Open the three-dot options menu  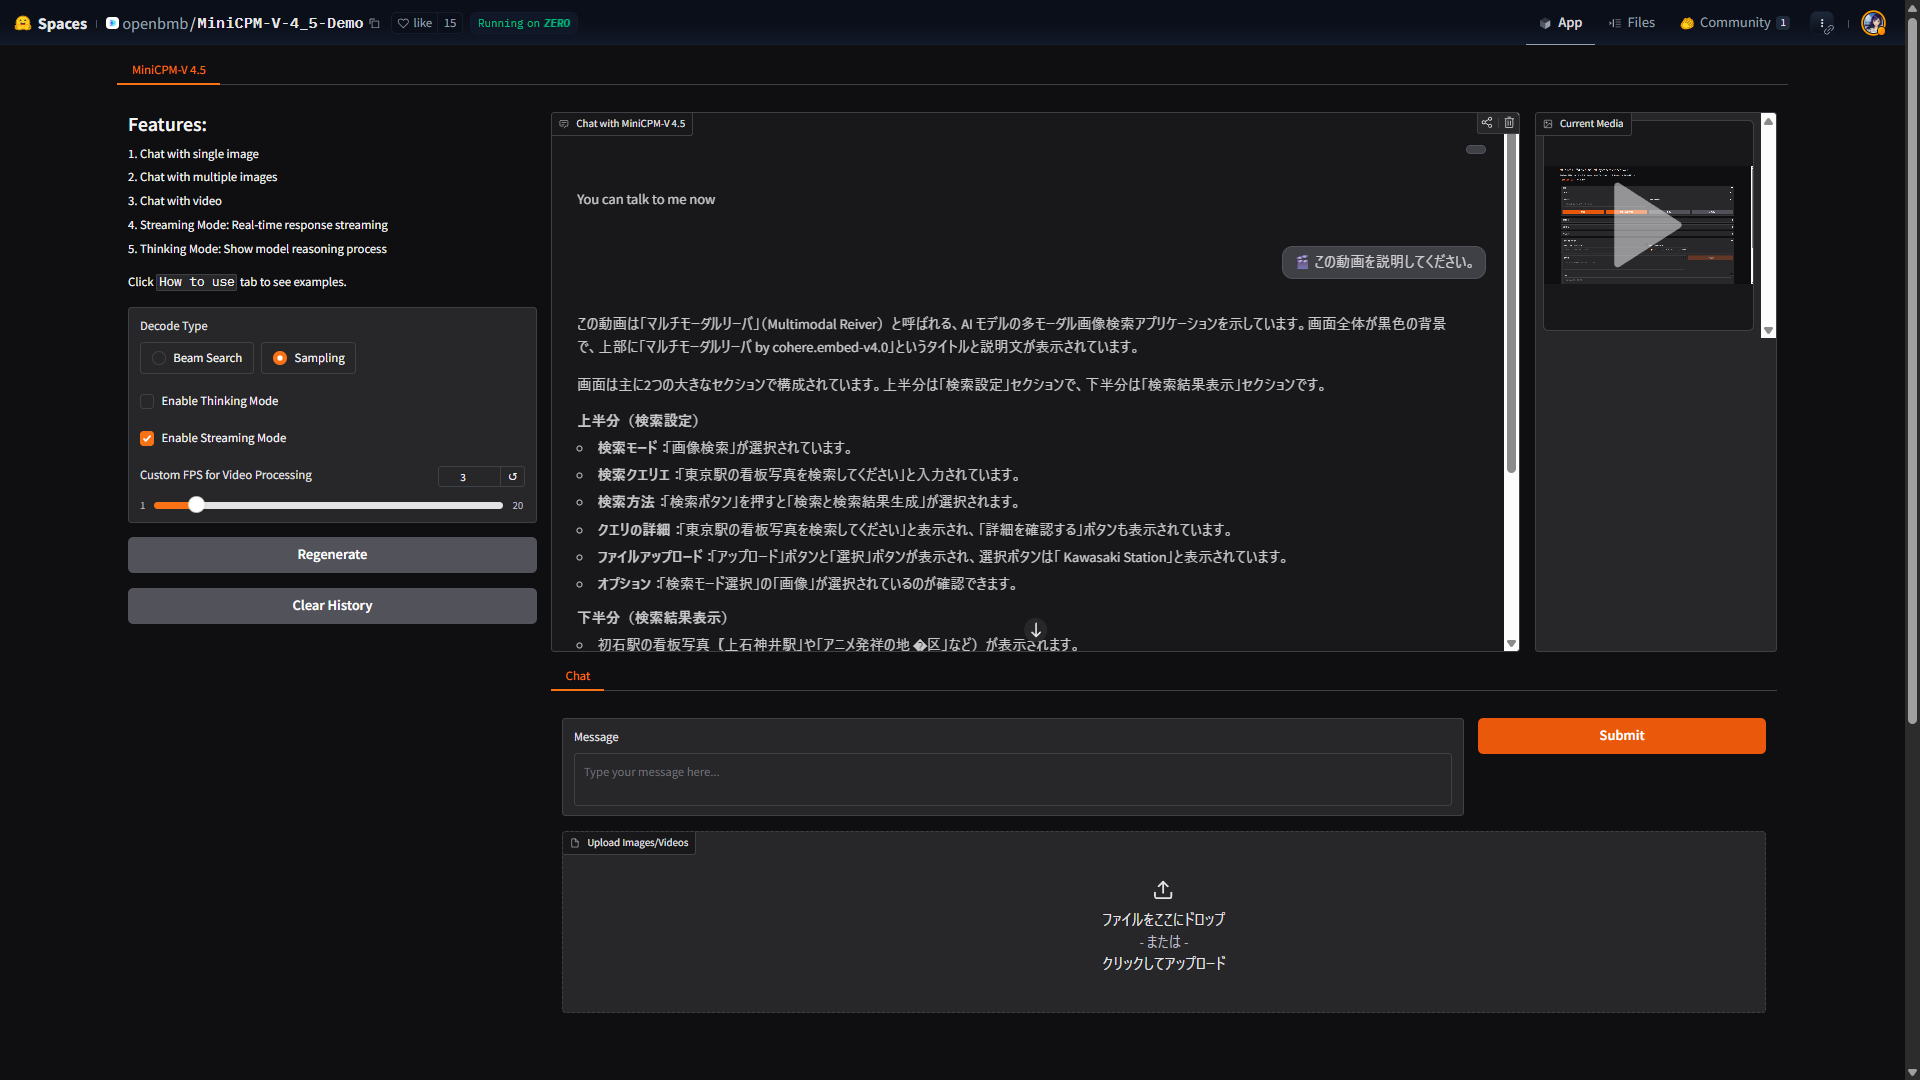point(1823,23)
